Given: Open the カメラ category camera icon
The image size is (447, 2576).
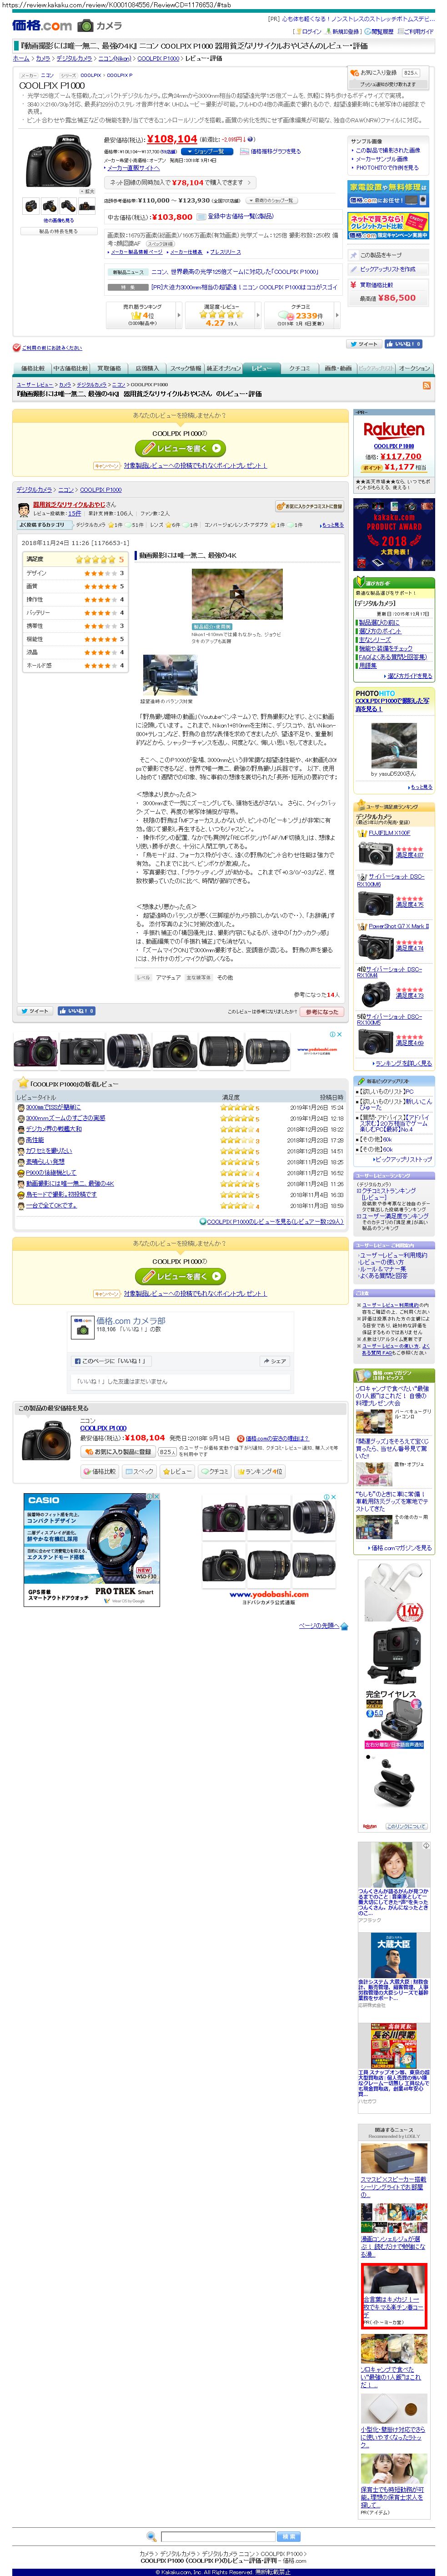Looking at the screenshot, I should 86,26.
